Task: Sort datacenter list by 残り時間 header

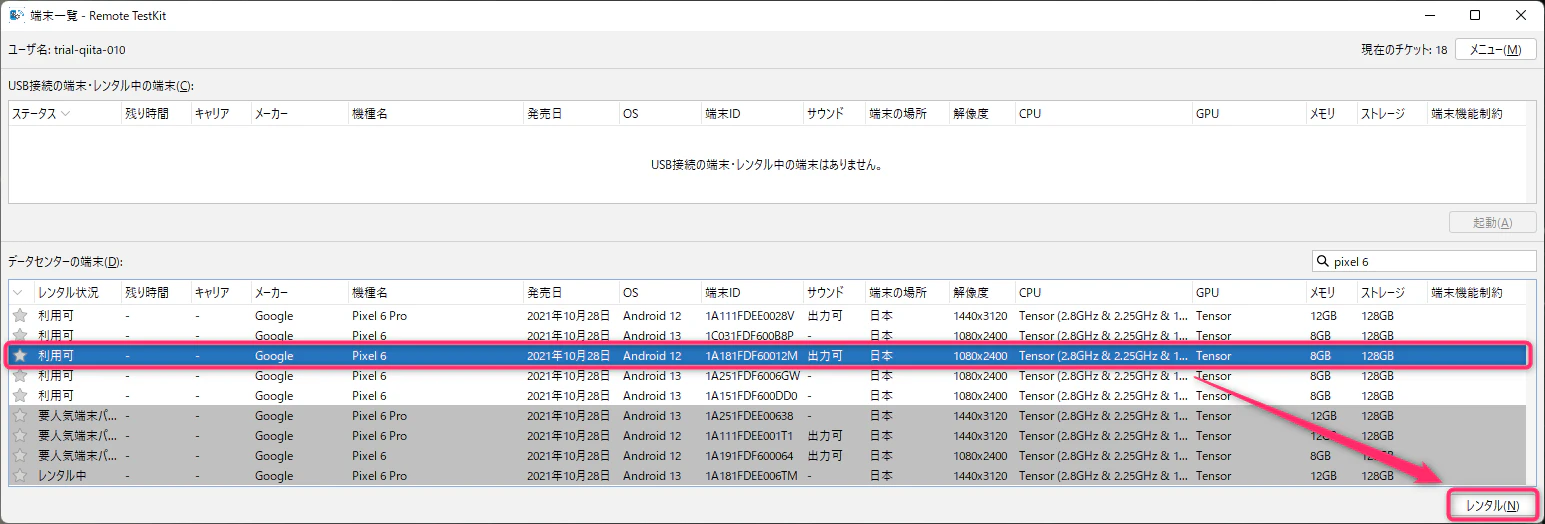Action: pos(157,293)
